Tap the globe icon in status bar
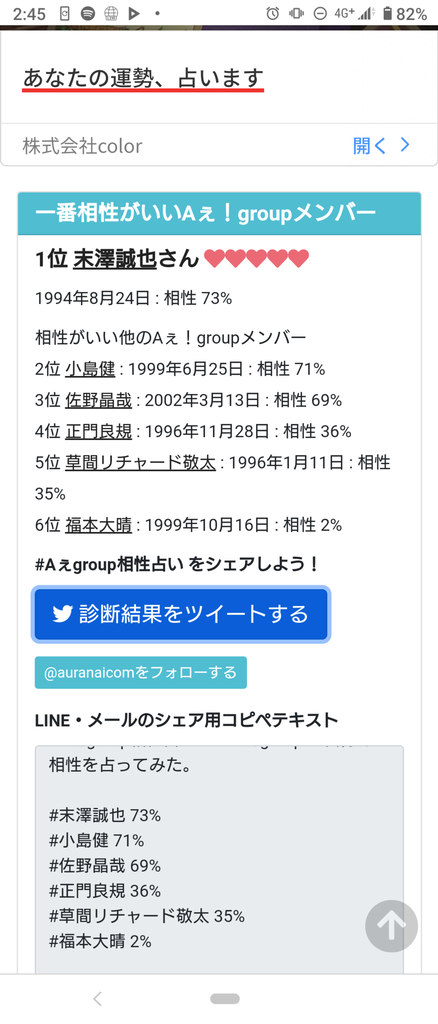 pos(111,13)
